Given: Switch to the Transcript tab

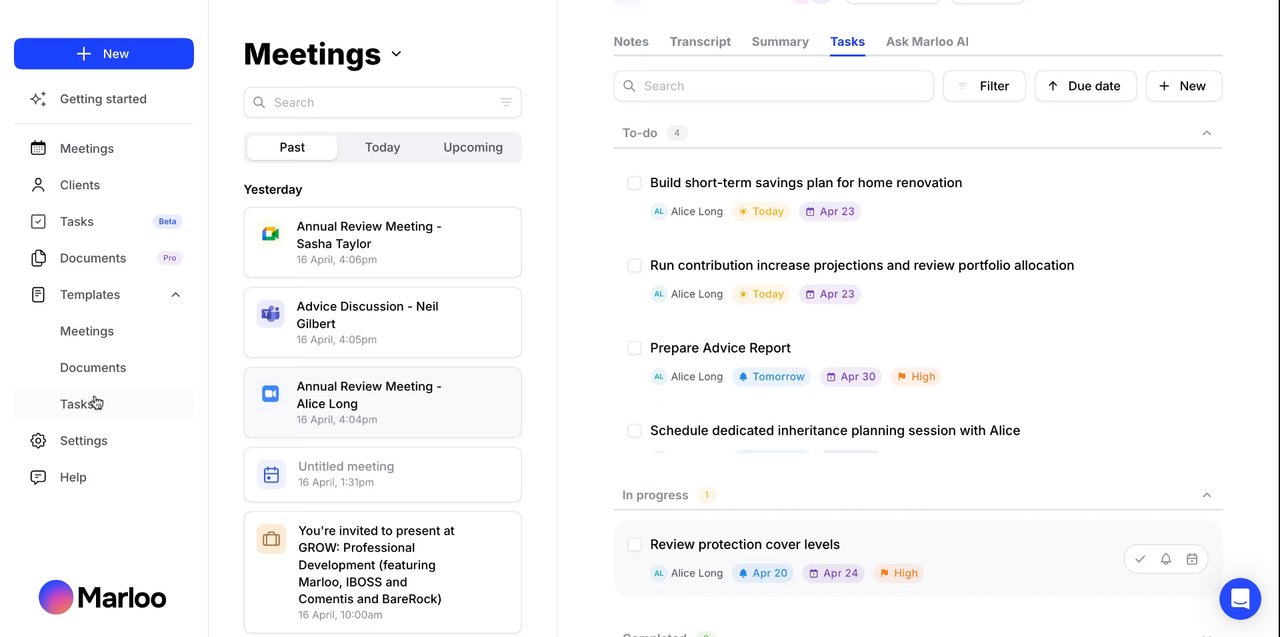Looking at the screenshot, I should pos(700,42).
